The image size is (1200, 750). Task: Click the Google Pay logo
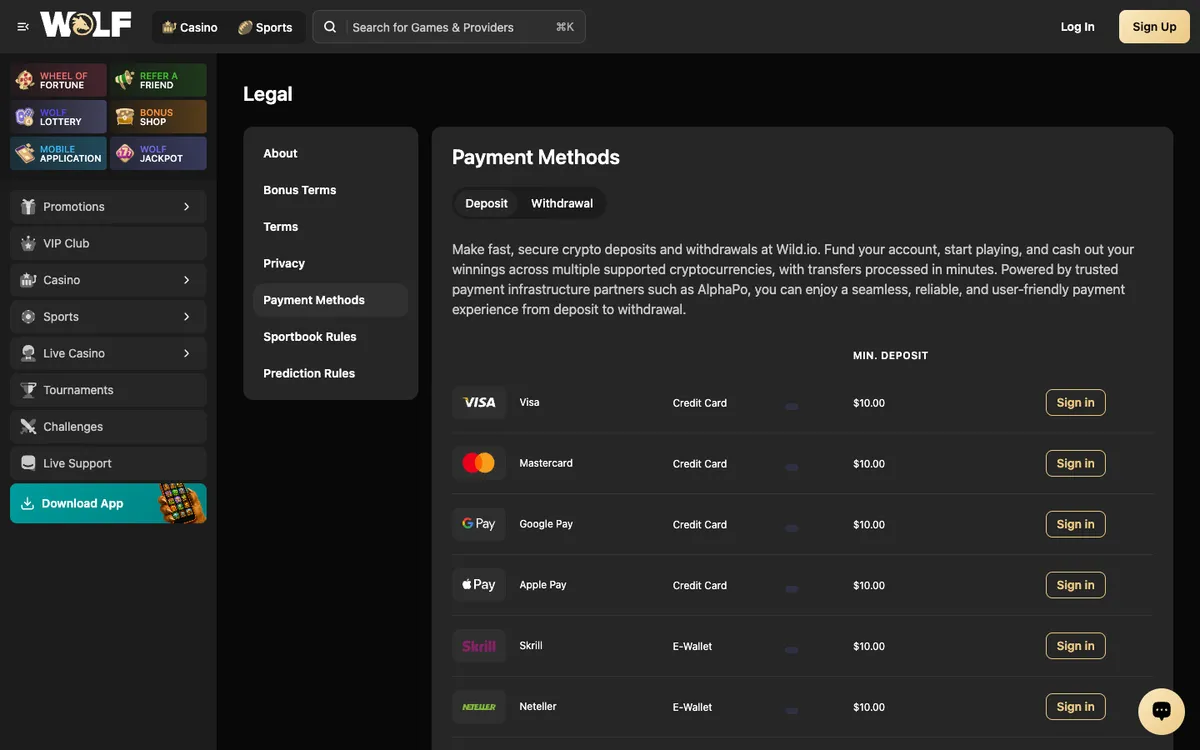(x=479, y=524)
